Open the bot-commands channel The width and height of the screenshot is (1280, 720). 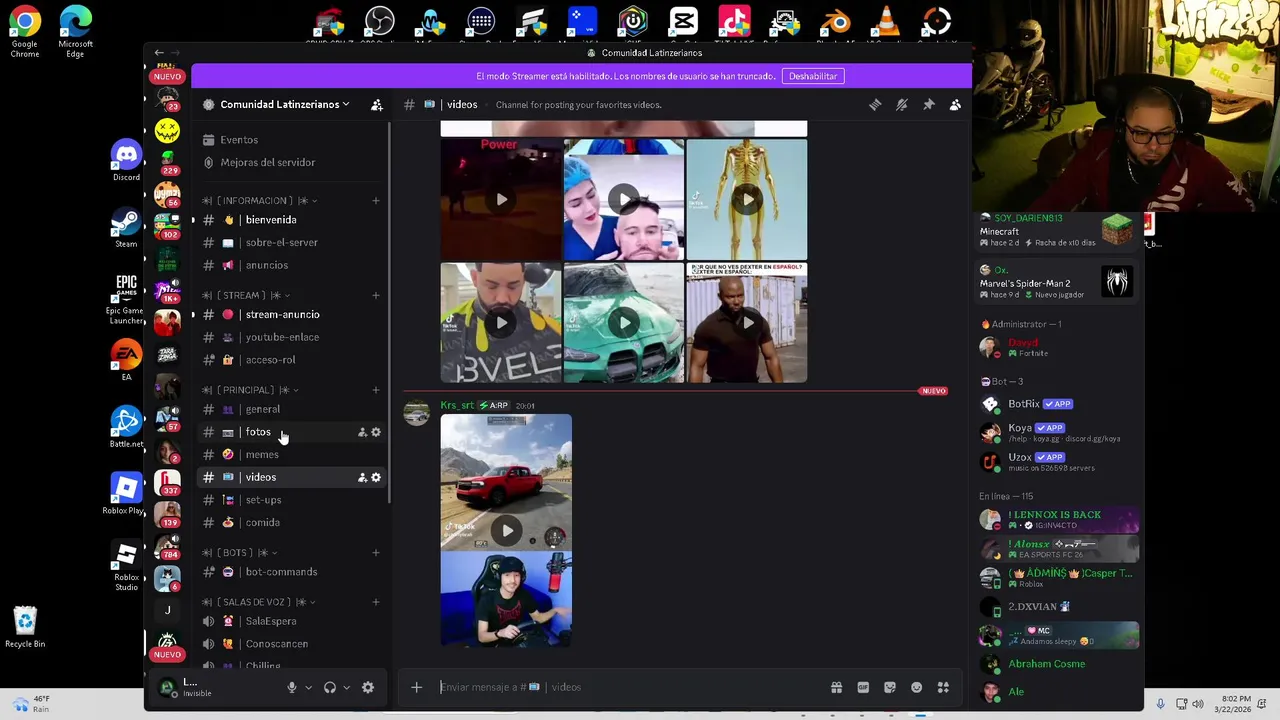tap(290, 572)
